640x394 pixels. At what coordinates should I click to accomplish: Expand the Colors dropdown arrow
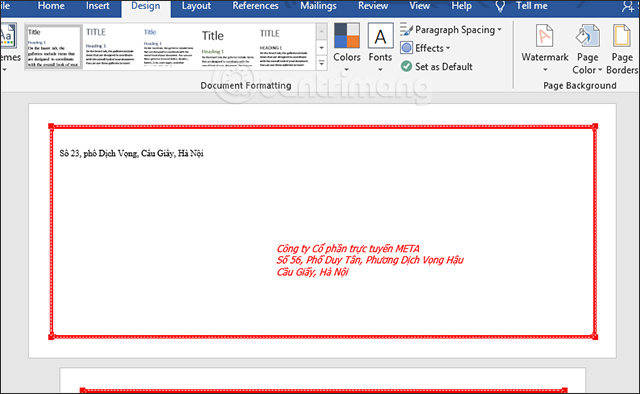pos(347,70)
